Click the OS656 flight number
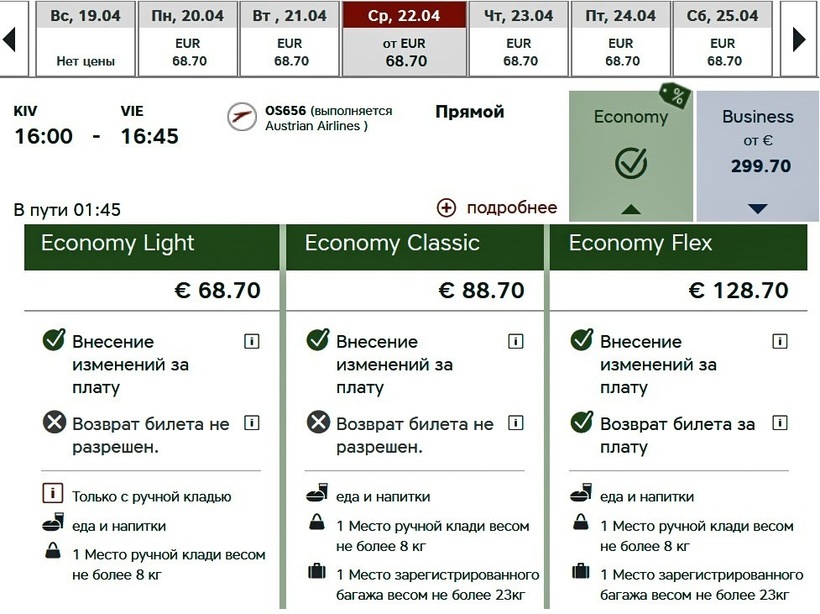This screenshot has height=614, width=820. click(x=286, y=110)
